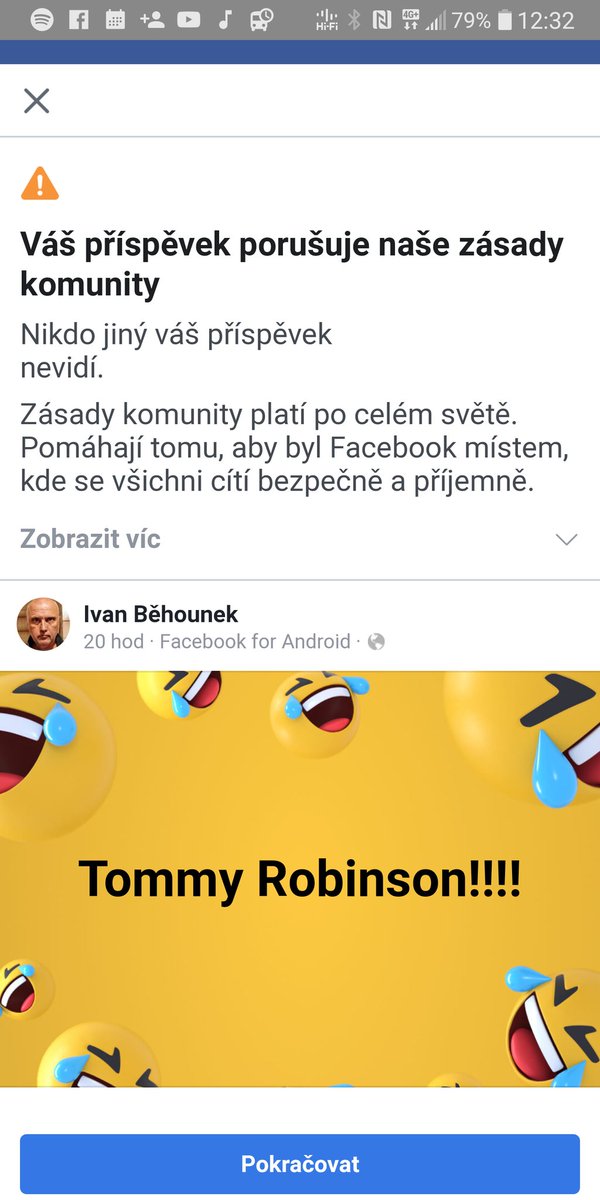Tap the Spotify status bar icon
Viewport: 600px width, 1200px height.
tap(42, 20)
